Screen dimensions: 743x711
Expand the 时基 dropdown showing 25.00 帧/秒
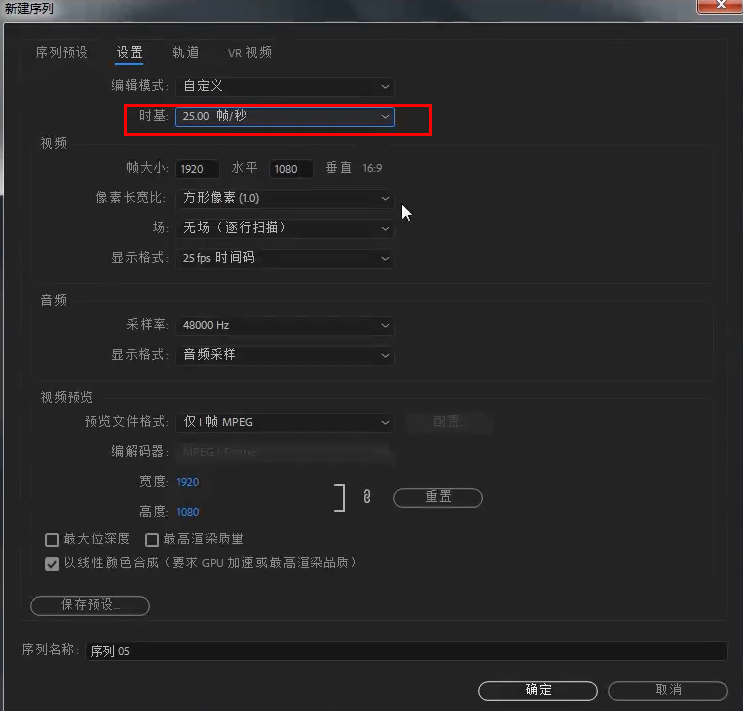click(x=285, y=117)
